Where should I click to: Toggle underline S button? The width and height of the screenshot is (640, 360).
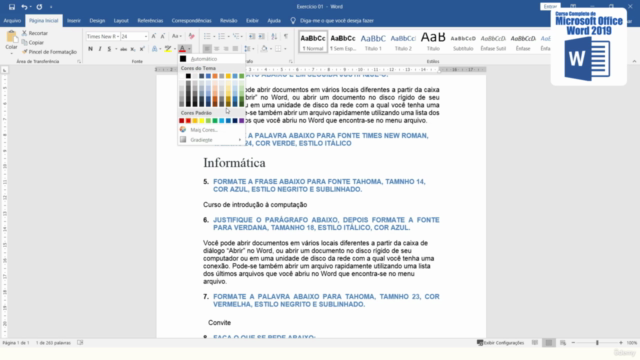pos(109,49)
